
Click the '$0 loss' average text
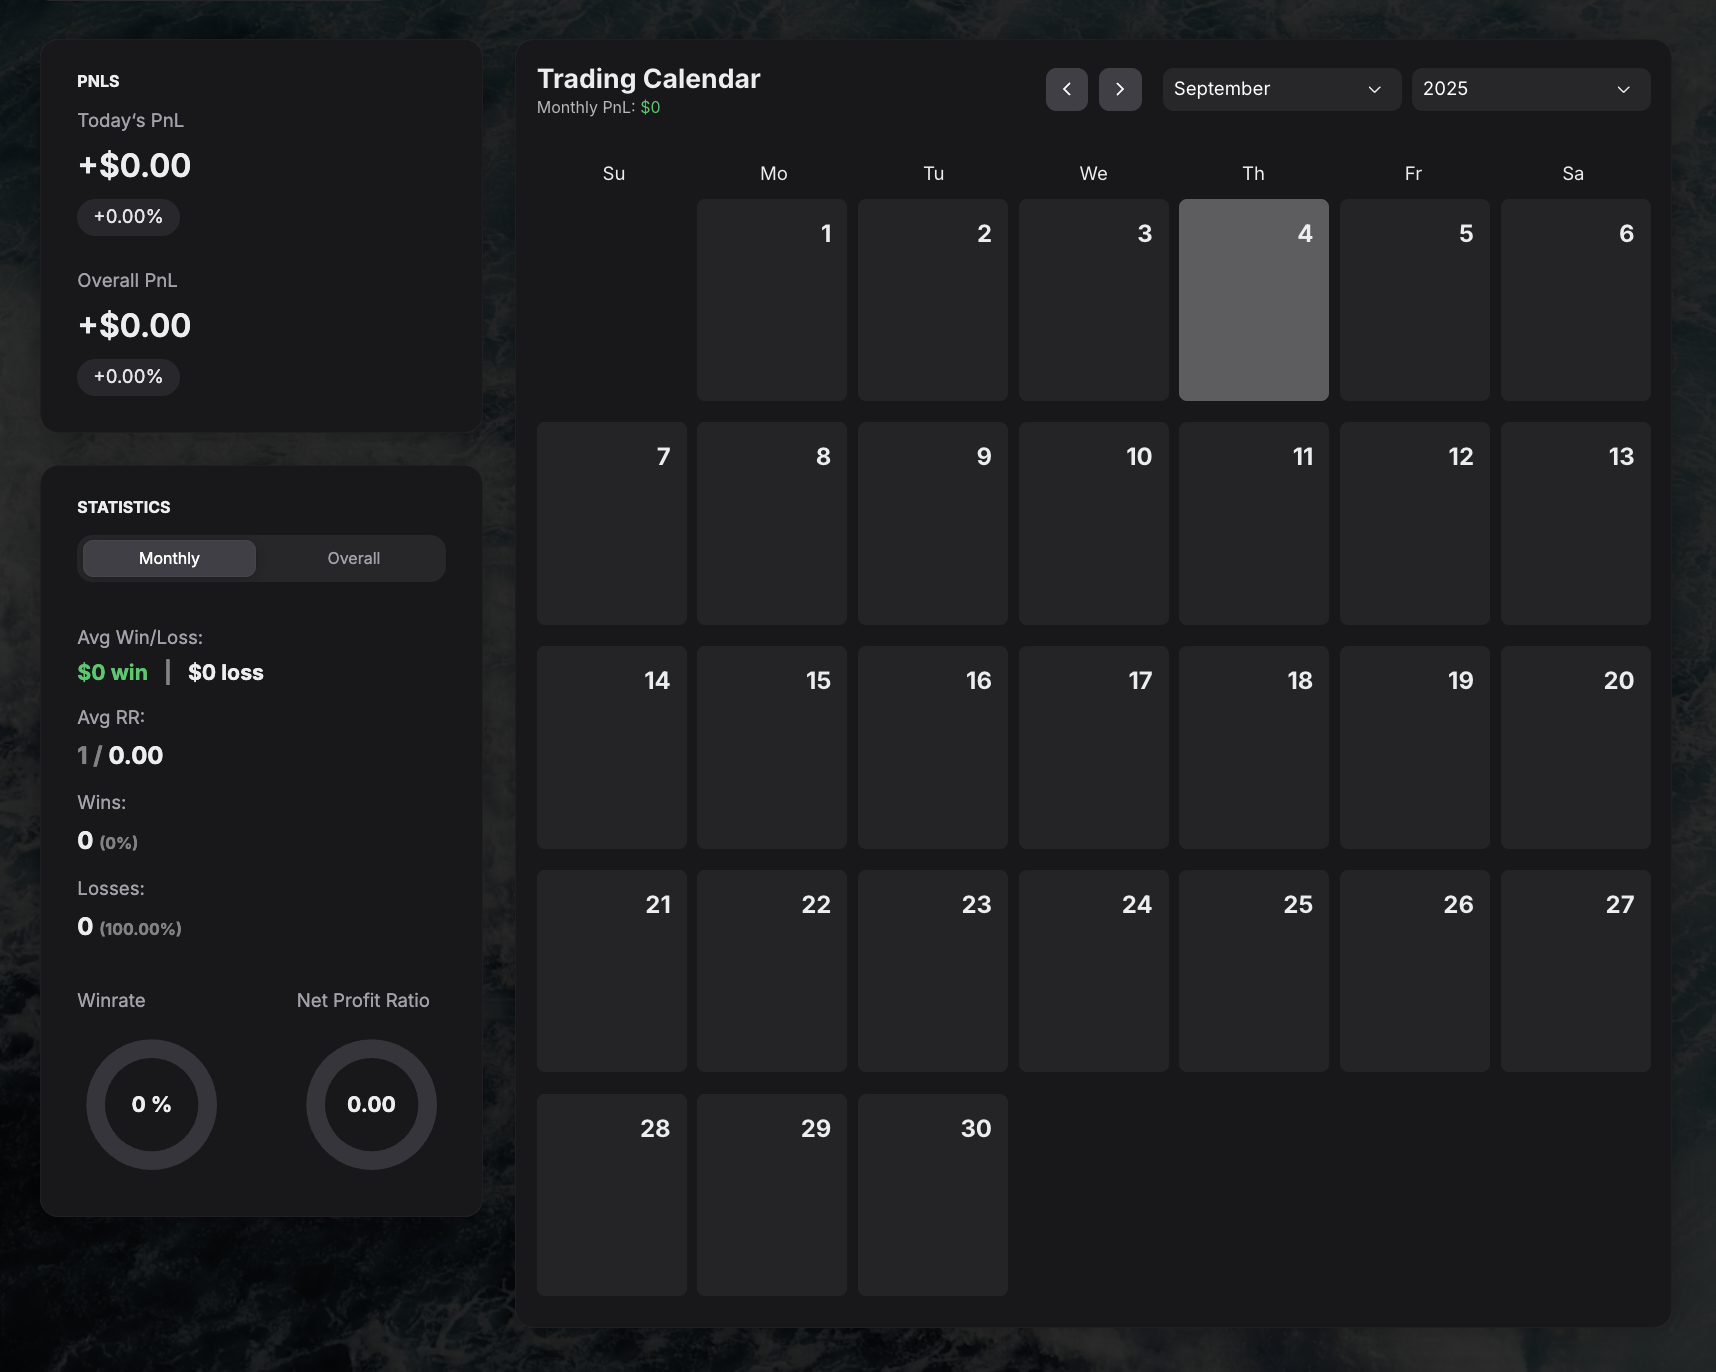click(226, 672)
